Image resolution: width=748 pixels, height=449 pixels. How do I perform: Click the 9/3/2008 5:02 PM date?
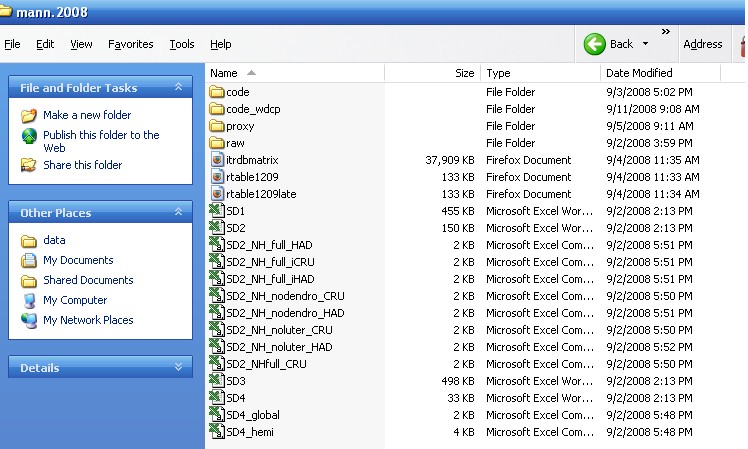649,92
